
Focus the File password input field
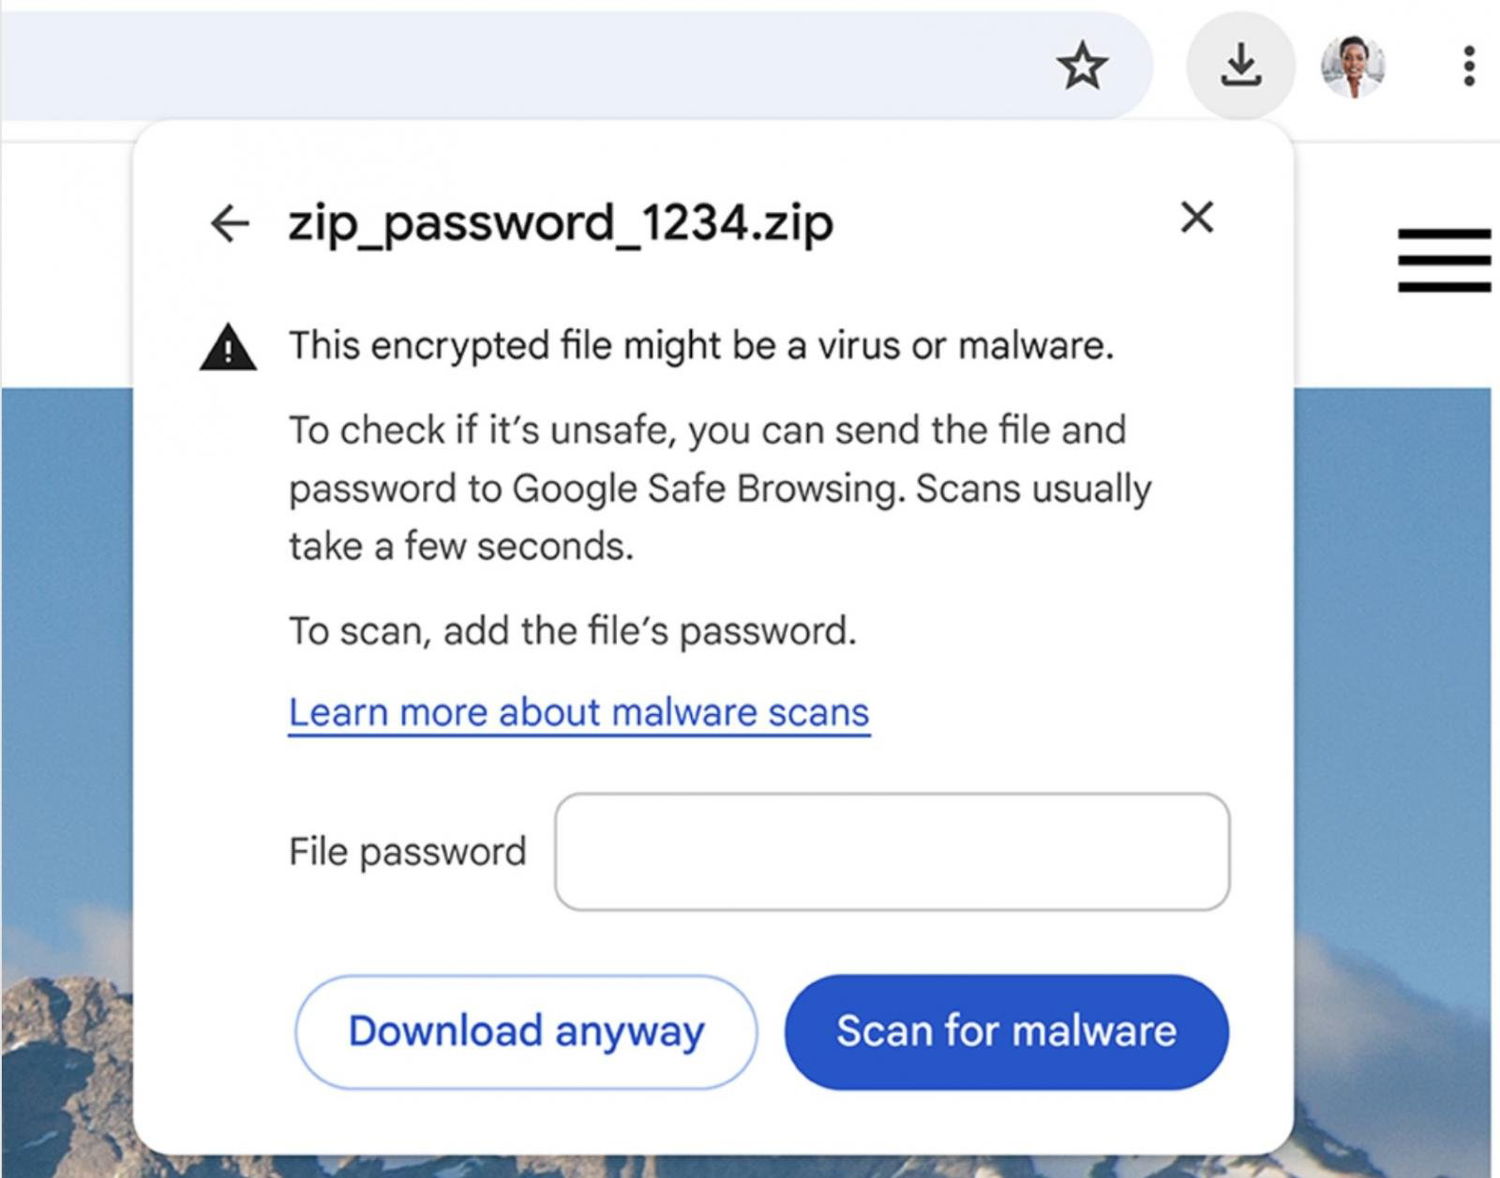(892, 852)
